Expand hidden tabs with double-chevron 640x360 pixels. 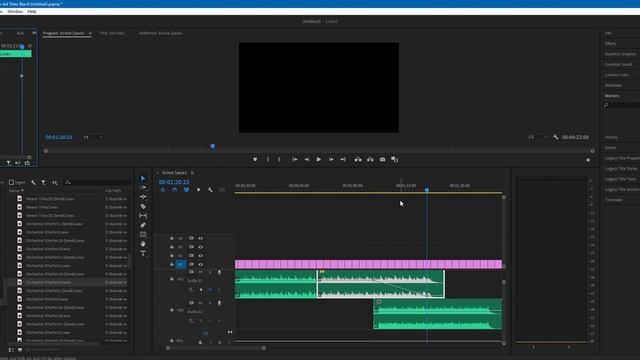tap(34, 33)
